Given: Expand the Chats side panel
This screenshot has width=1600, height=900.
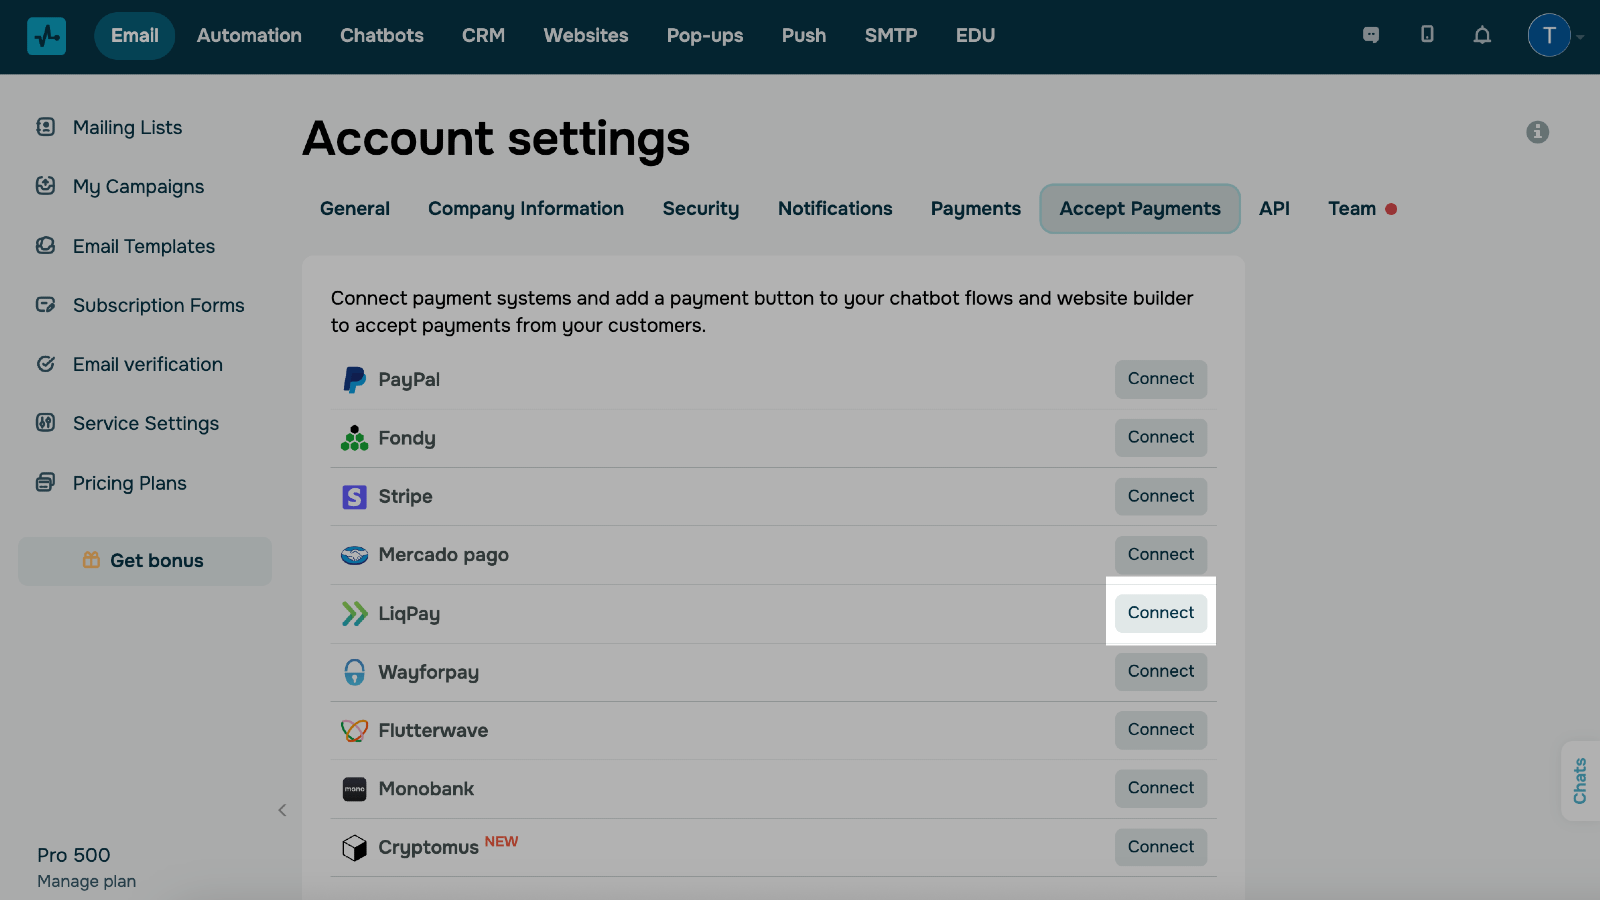Looking at the screenshot, I should pyautogui.click(x=1580, y=781).
